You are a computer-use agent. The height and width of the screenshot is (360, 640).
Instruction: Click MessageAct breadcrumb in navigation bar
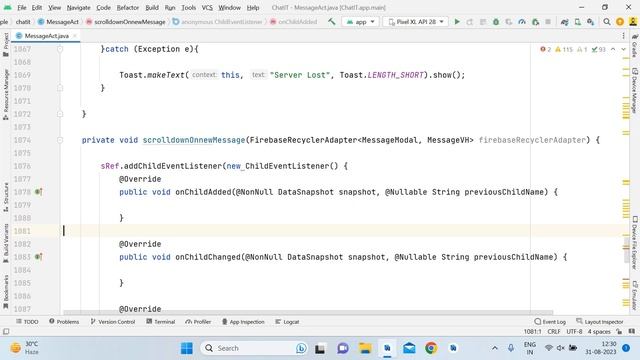tap(58, 22)
